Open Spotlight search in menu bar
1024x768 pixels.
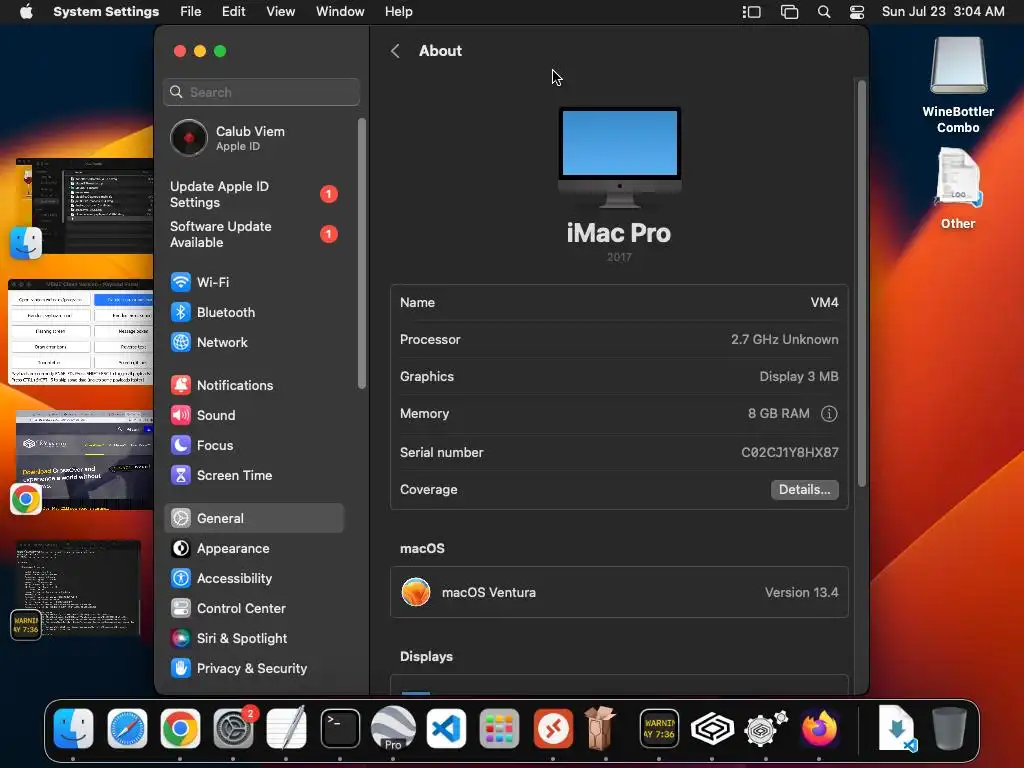point(824,12)
